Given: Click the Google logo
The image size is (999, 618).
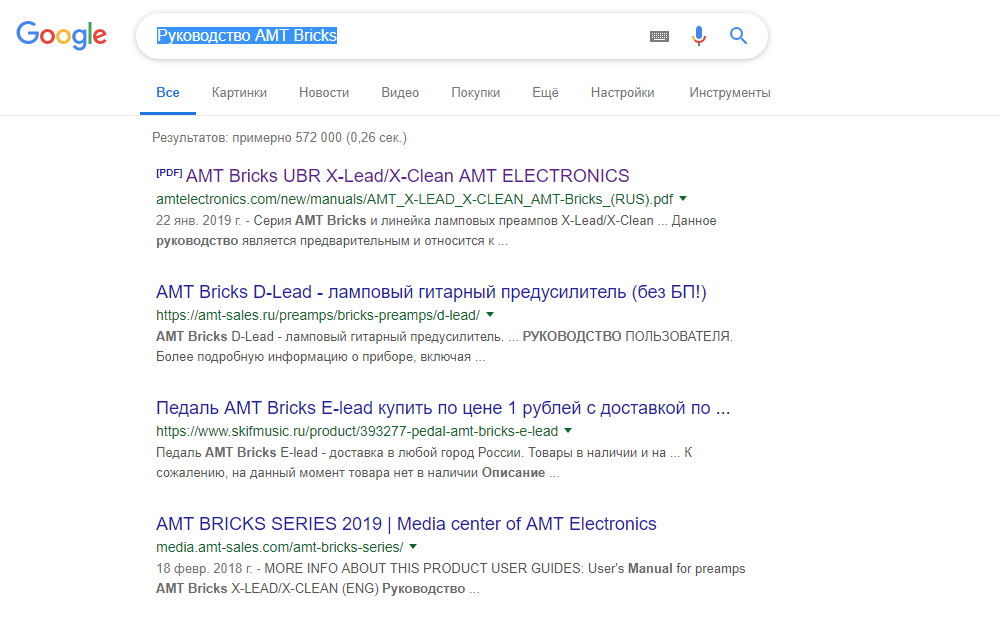Looking at the screenshot, I should pyautogui.click(x=61, y=35).
